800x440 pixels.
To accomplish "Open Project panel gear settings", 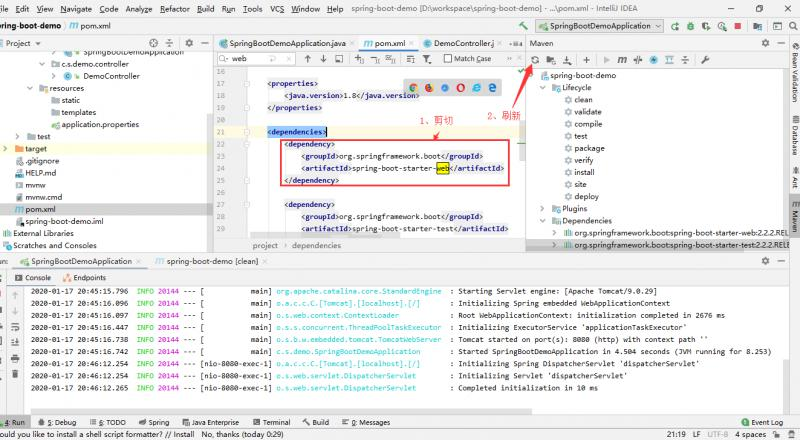I will tap(189, 43).
